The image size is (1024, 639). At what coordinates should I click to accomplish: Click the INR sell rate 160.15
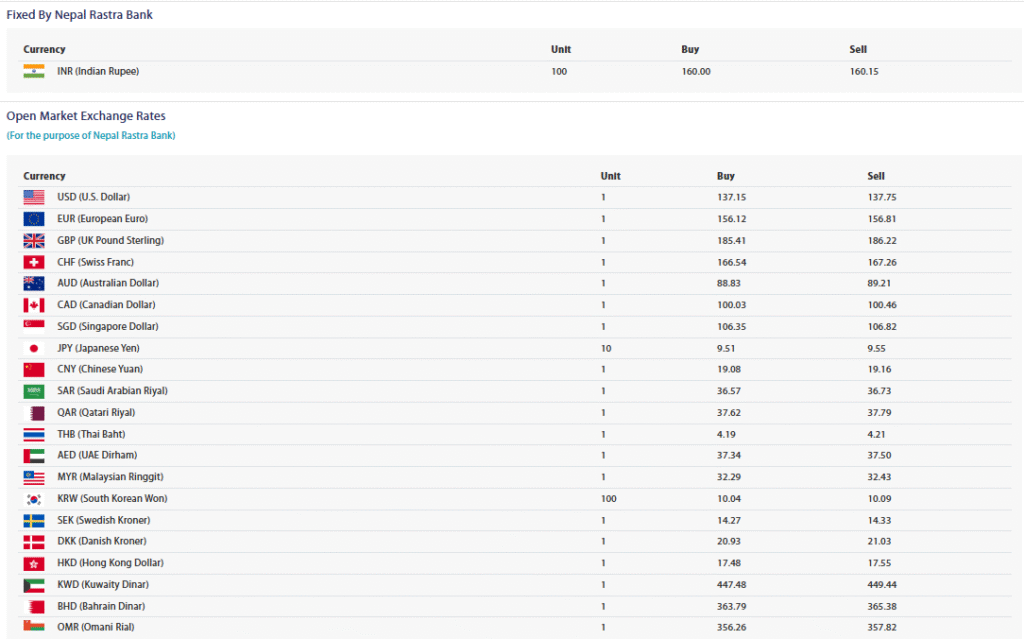[864, 71]
